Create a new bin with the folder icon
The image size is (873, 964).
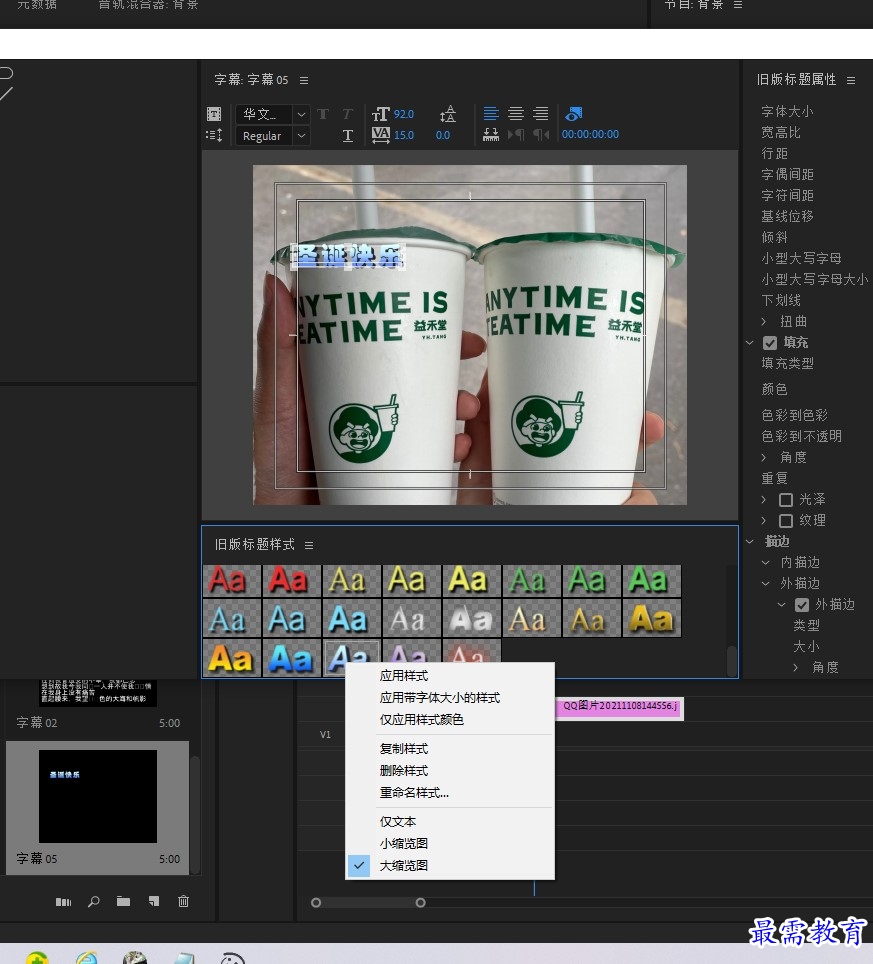[124, 901]
